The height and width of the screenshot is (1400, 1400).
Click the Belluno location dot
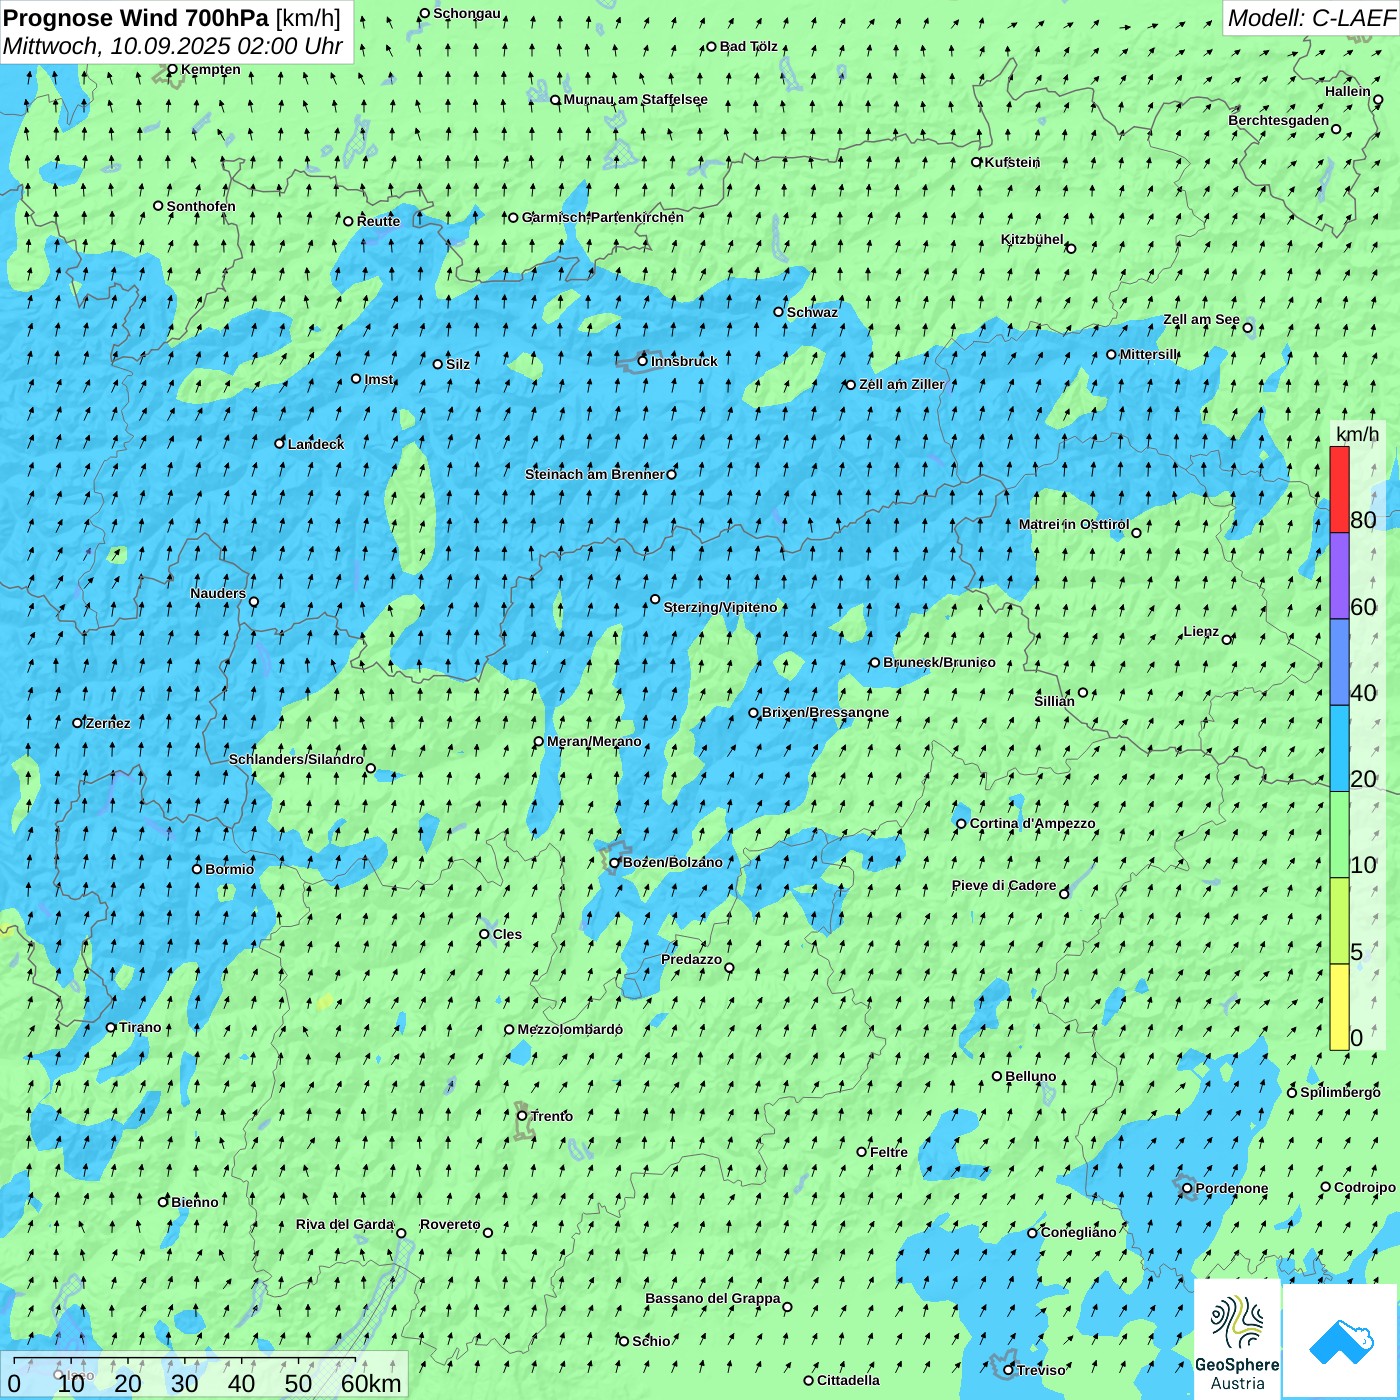coord(997,1076)
